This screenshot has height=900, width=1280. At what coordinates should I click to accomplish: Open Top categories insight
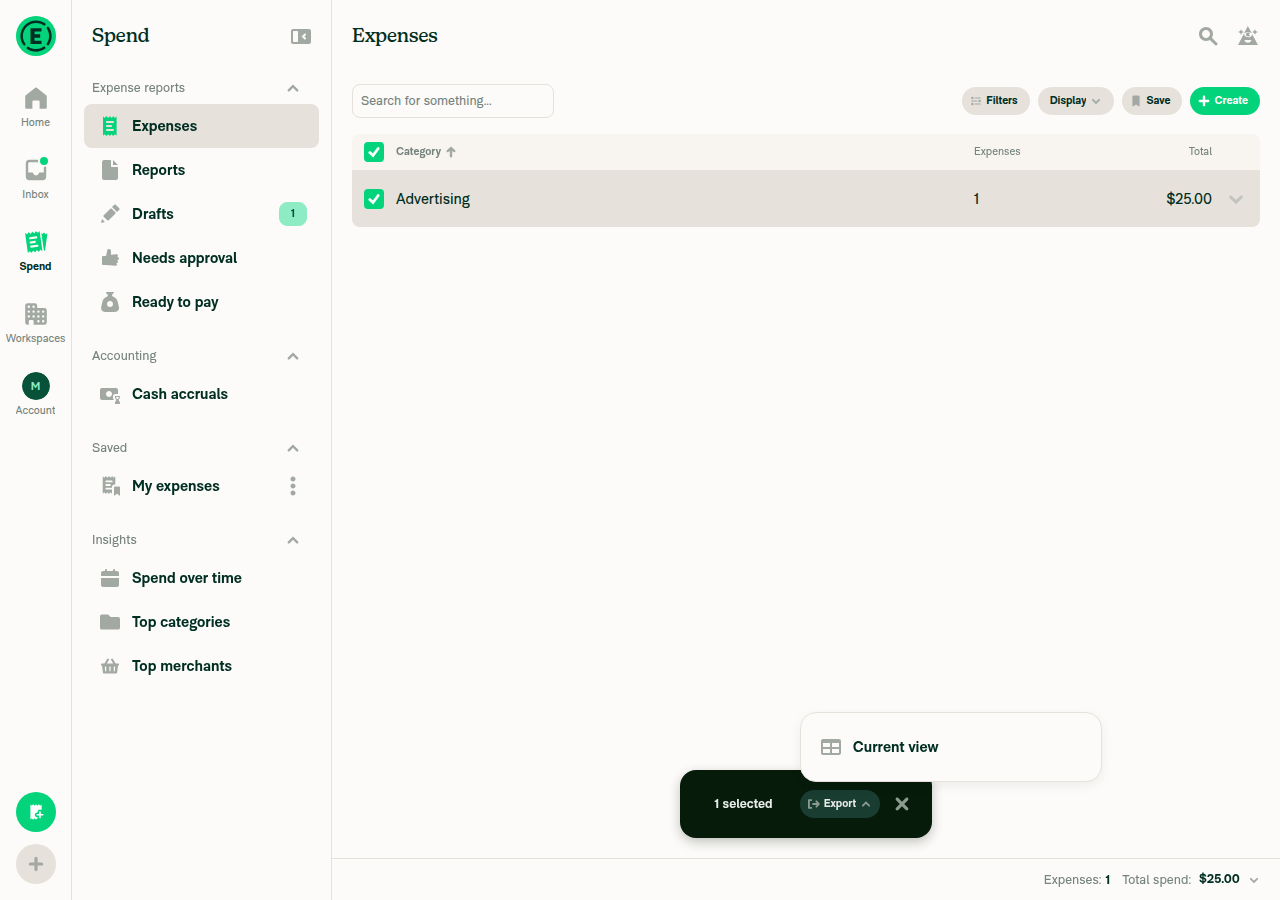click(202, 622)
